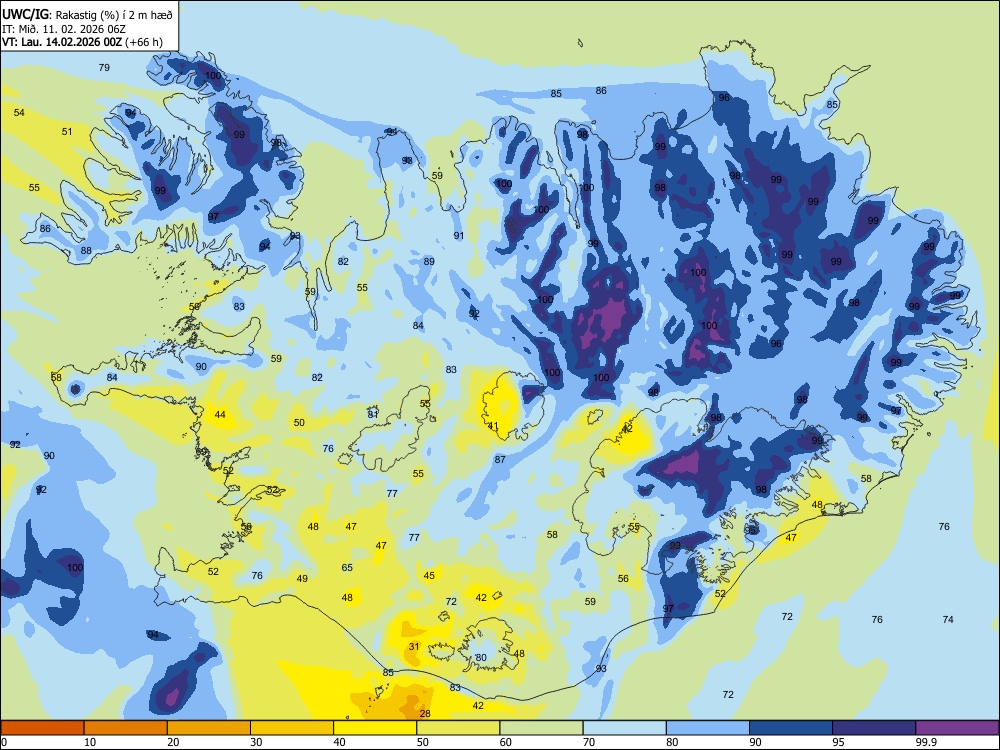This screenshot has height=750, width=1000.
Task: Click the legend label "95"
Action: [838, 742]
